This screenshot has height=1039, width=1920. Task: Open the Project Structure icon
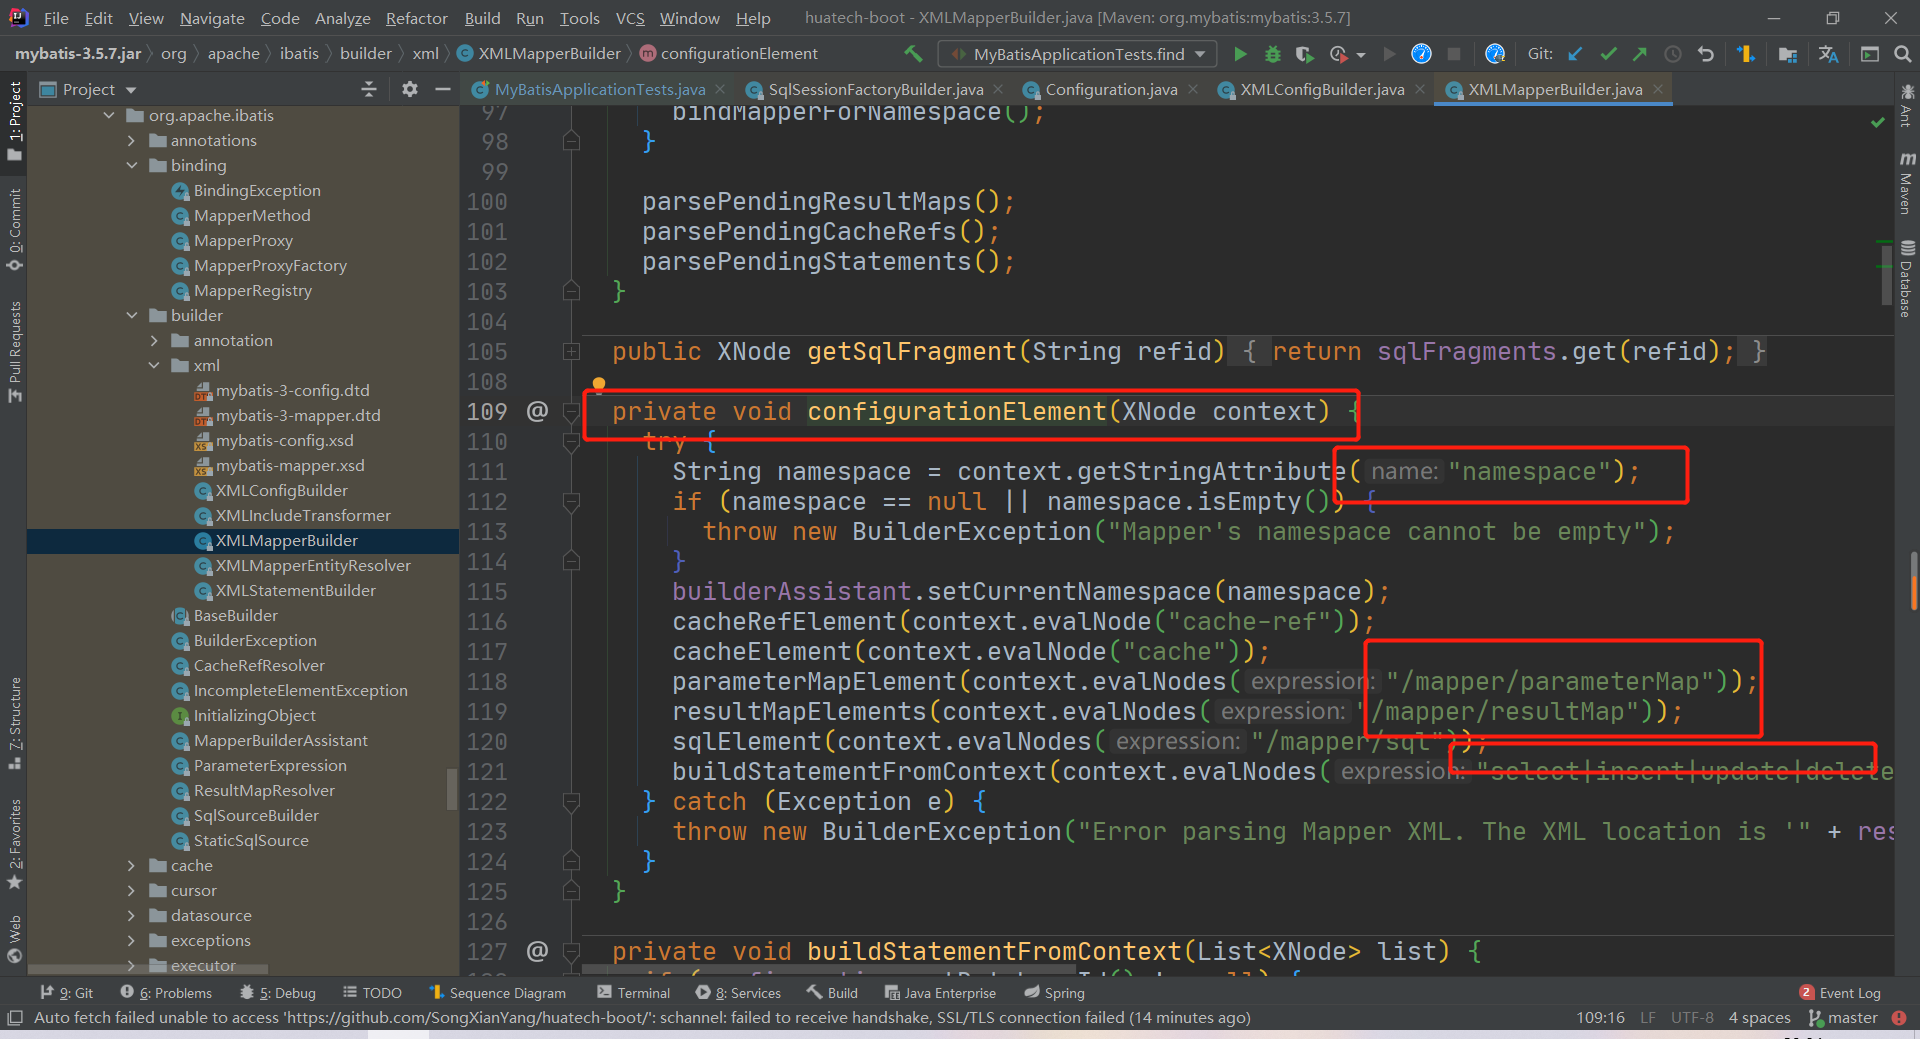coord(1788,54)
